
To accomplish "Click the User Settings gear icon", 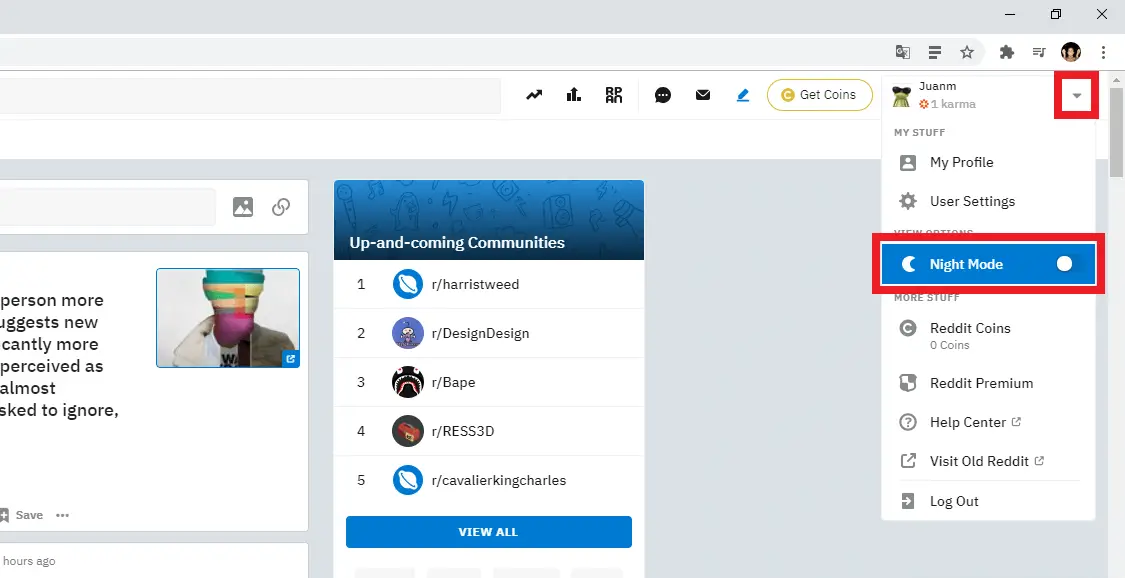I will 908,202.
